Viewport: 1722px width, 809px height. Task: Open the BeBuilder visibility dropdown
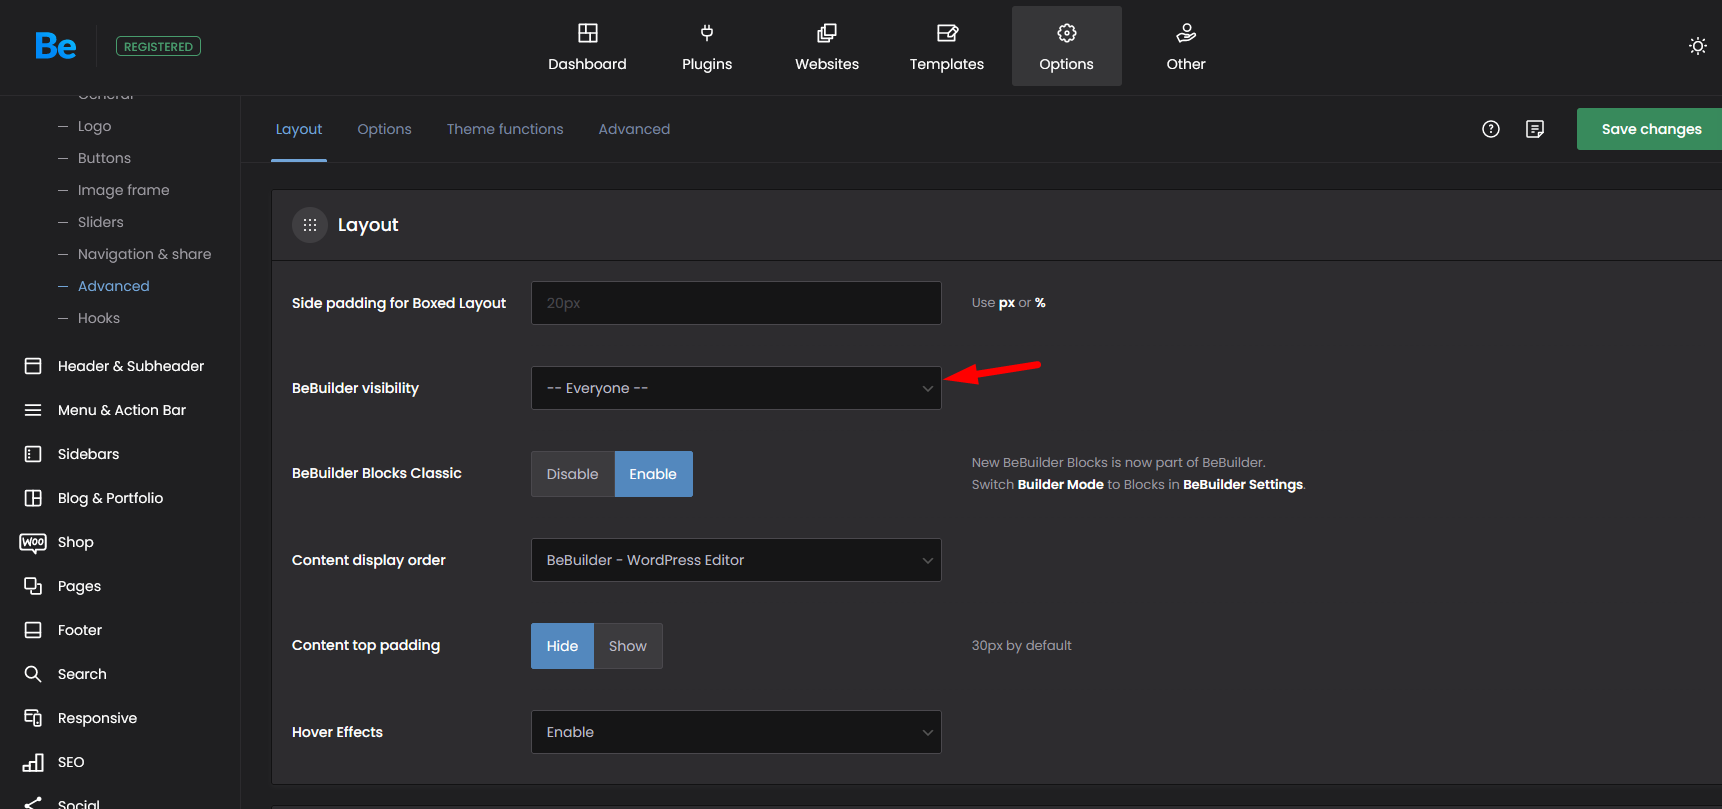(736, 388)
